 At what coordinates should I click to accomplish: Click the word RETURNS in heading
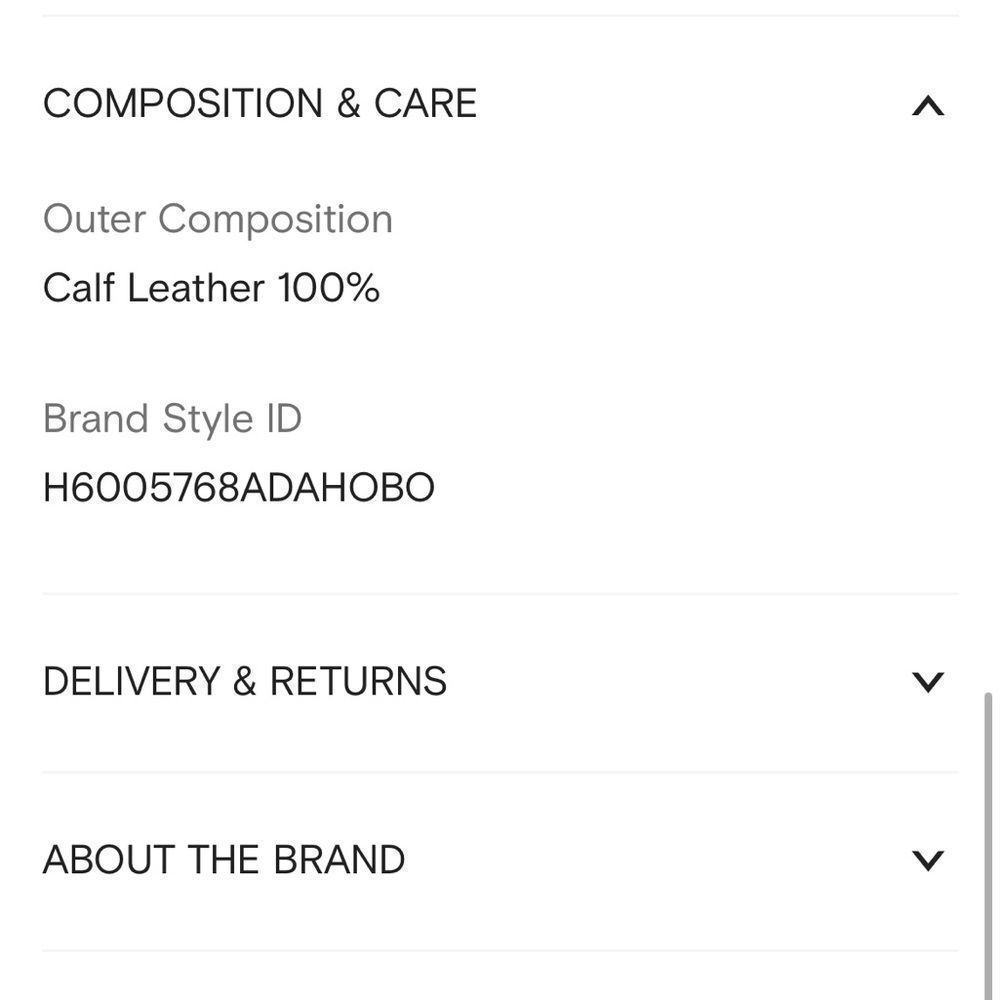[358, 680]
